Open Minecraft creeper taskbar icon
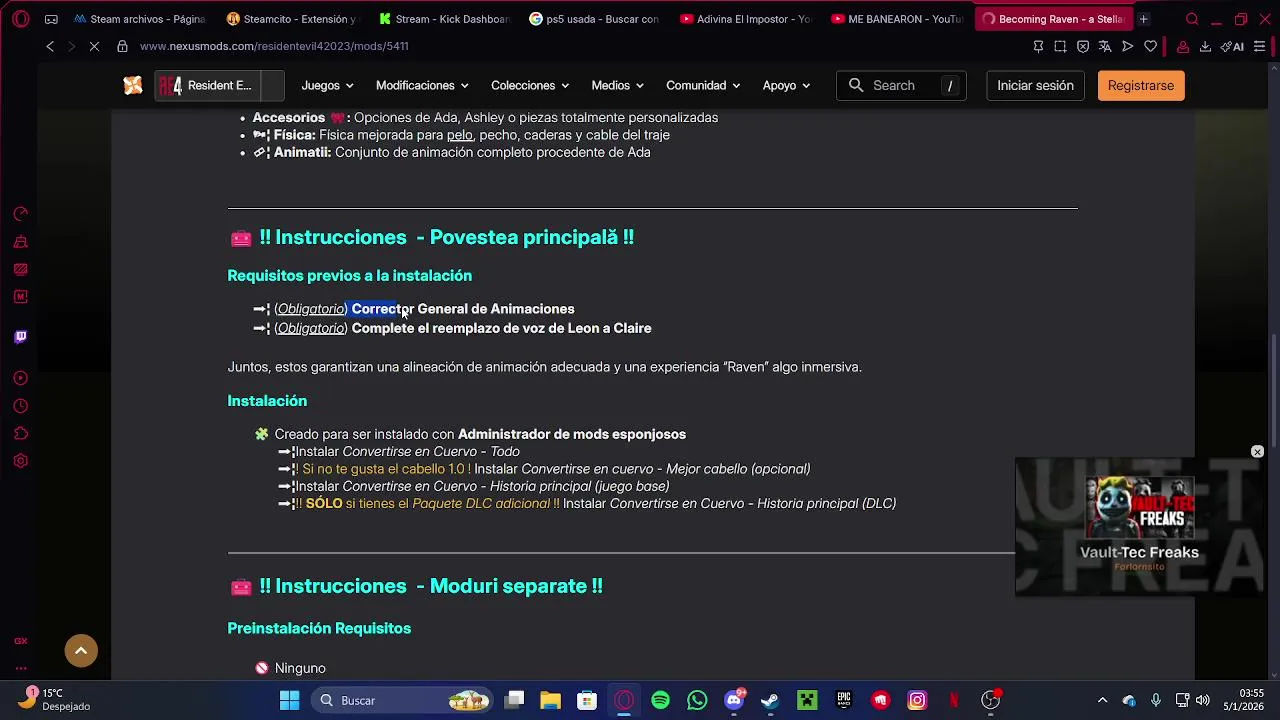1280x720 pixels. point(807,700)
